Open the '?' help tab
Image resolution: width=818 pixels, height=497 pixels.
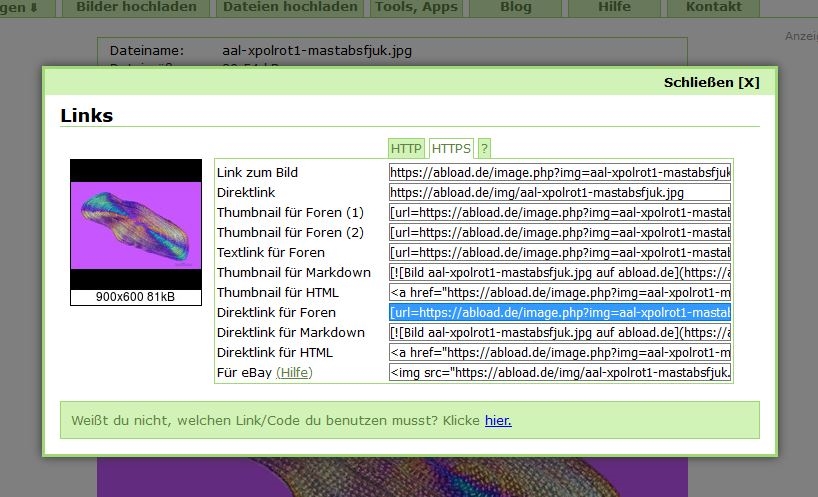(484, 148)
